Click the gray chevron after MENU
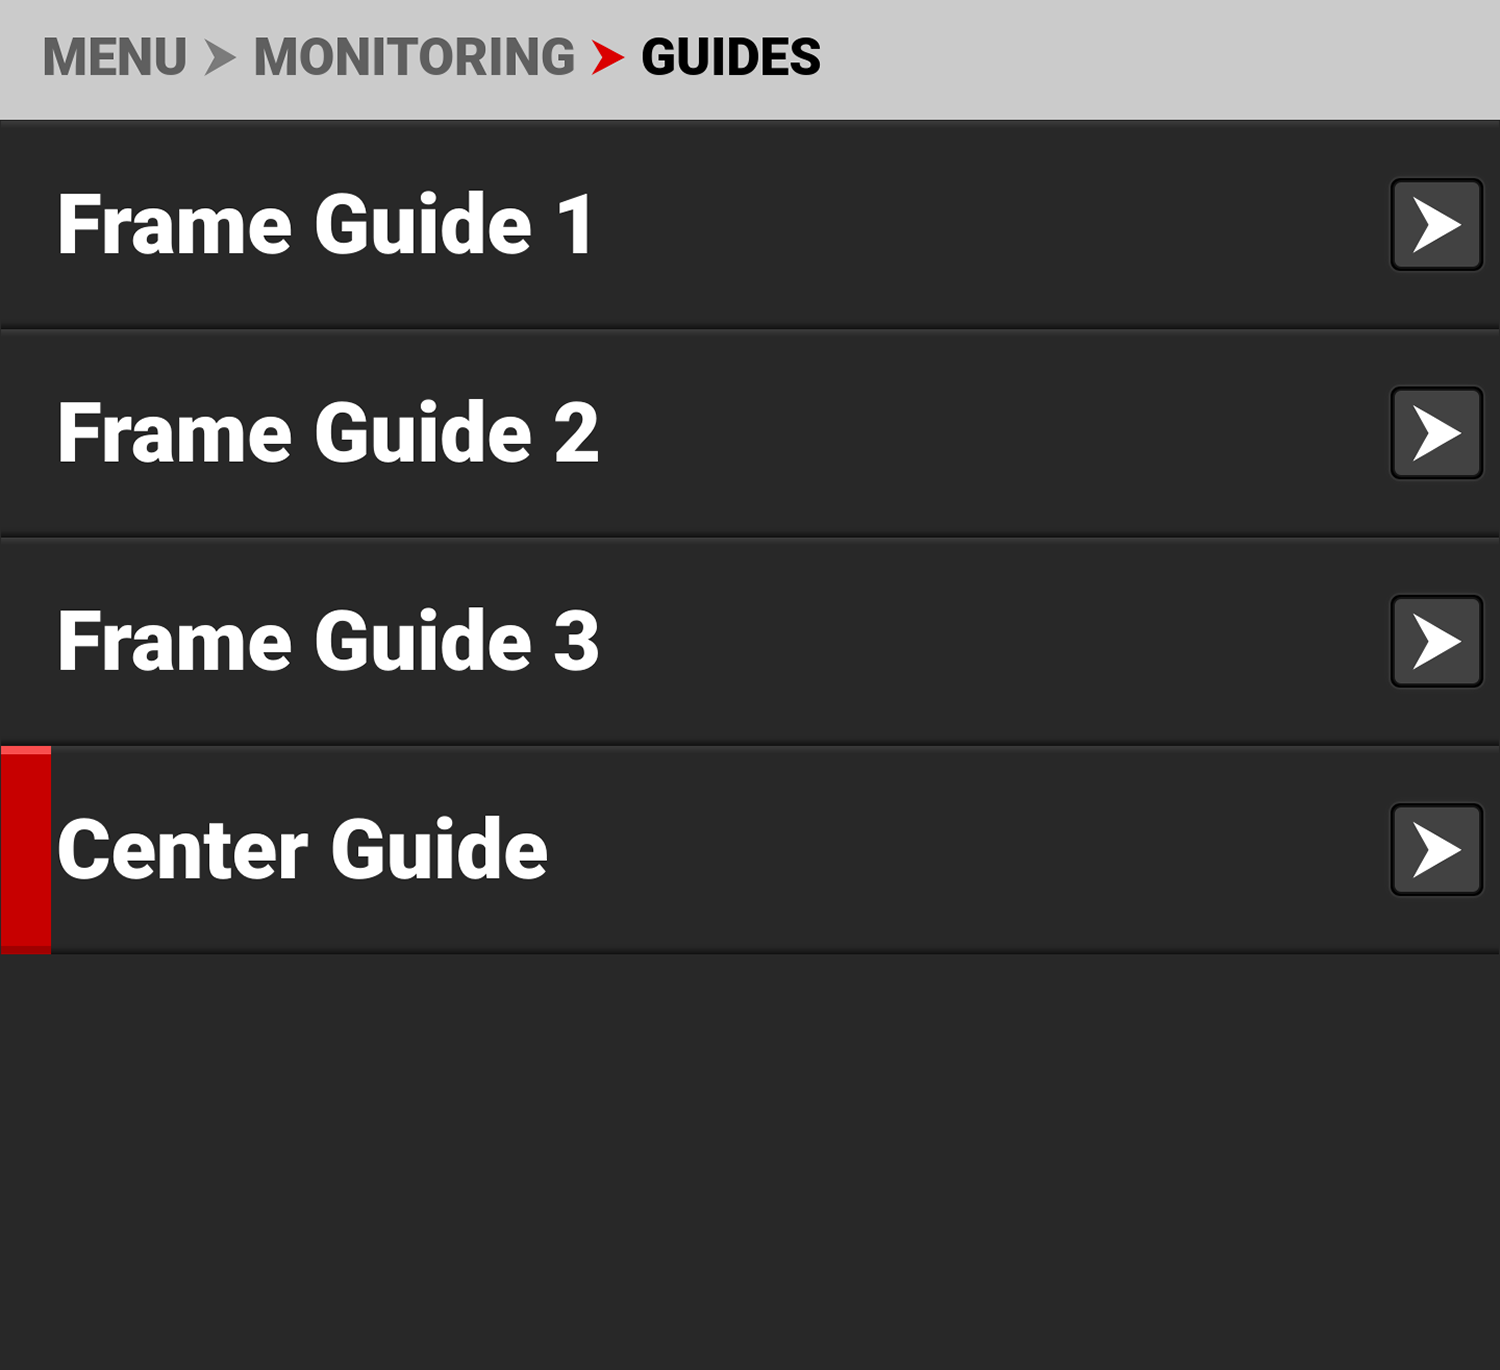 point(220,58)
